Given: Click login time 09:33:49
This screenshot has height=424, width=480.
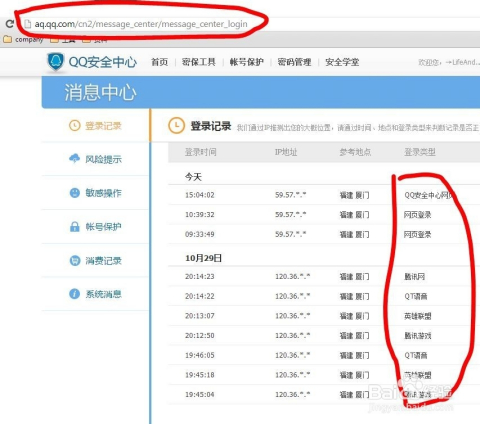Looking at the screenshot, I should tap(200, 234).
